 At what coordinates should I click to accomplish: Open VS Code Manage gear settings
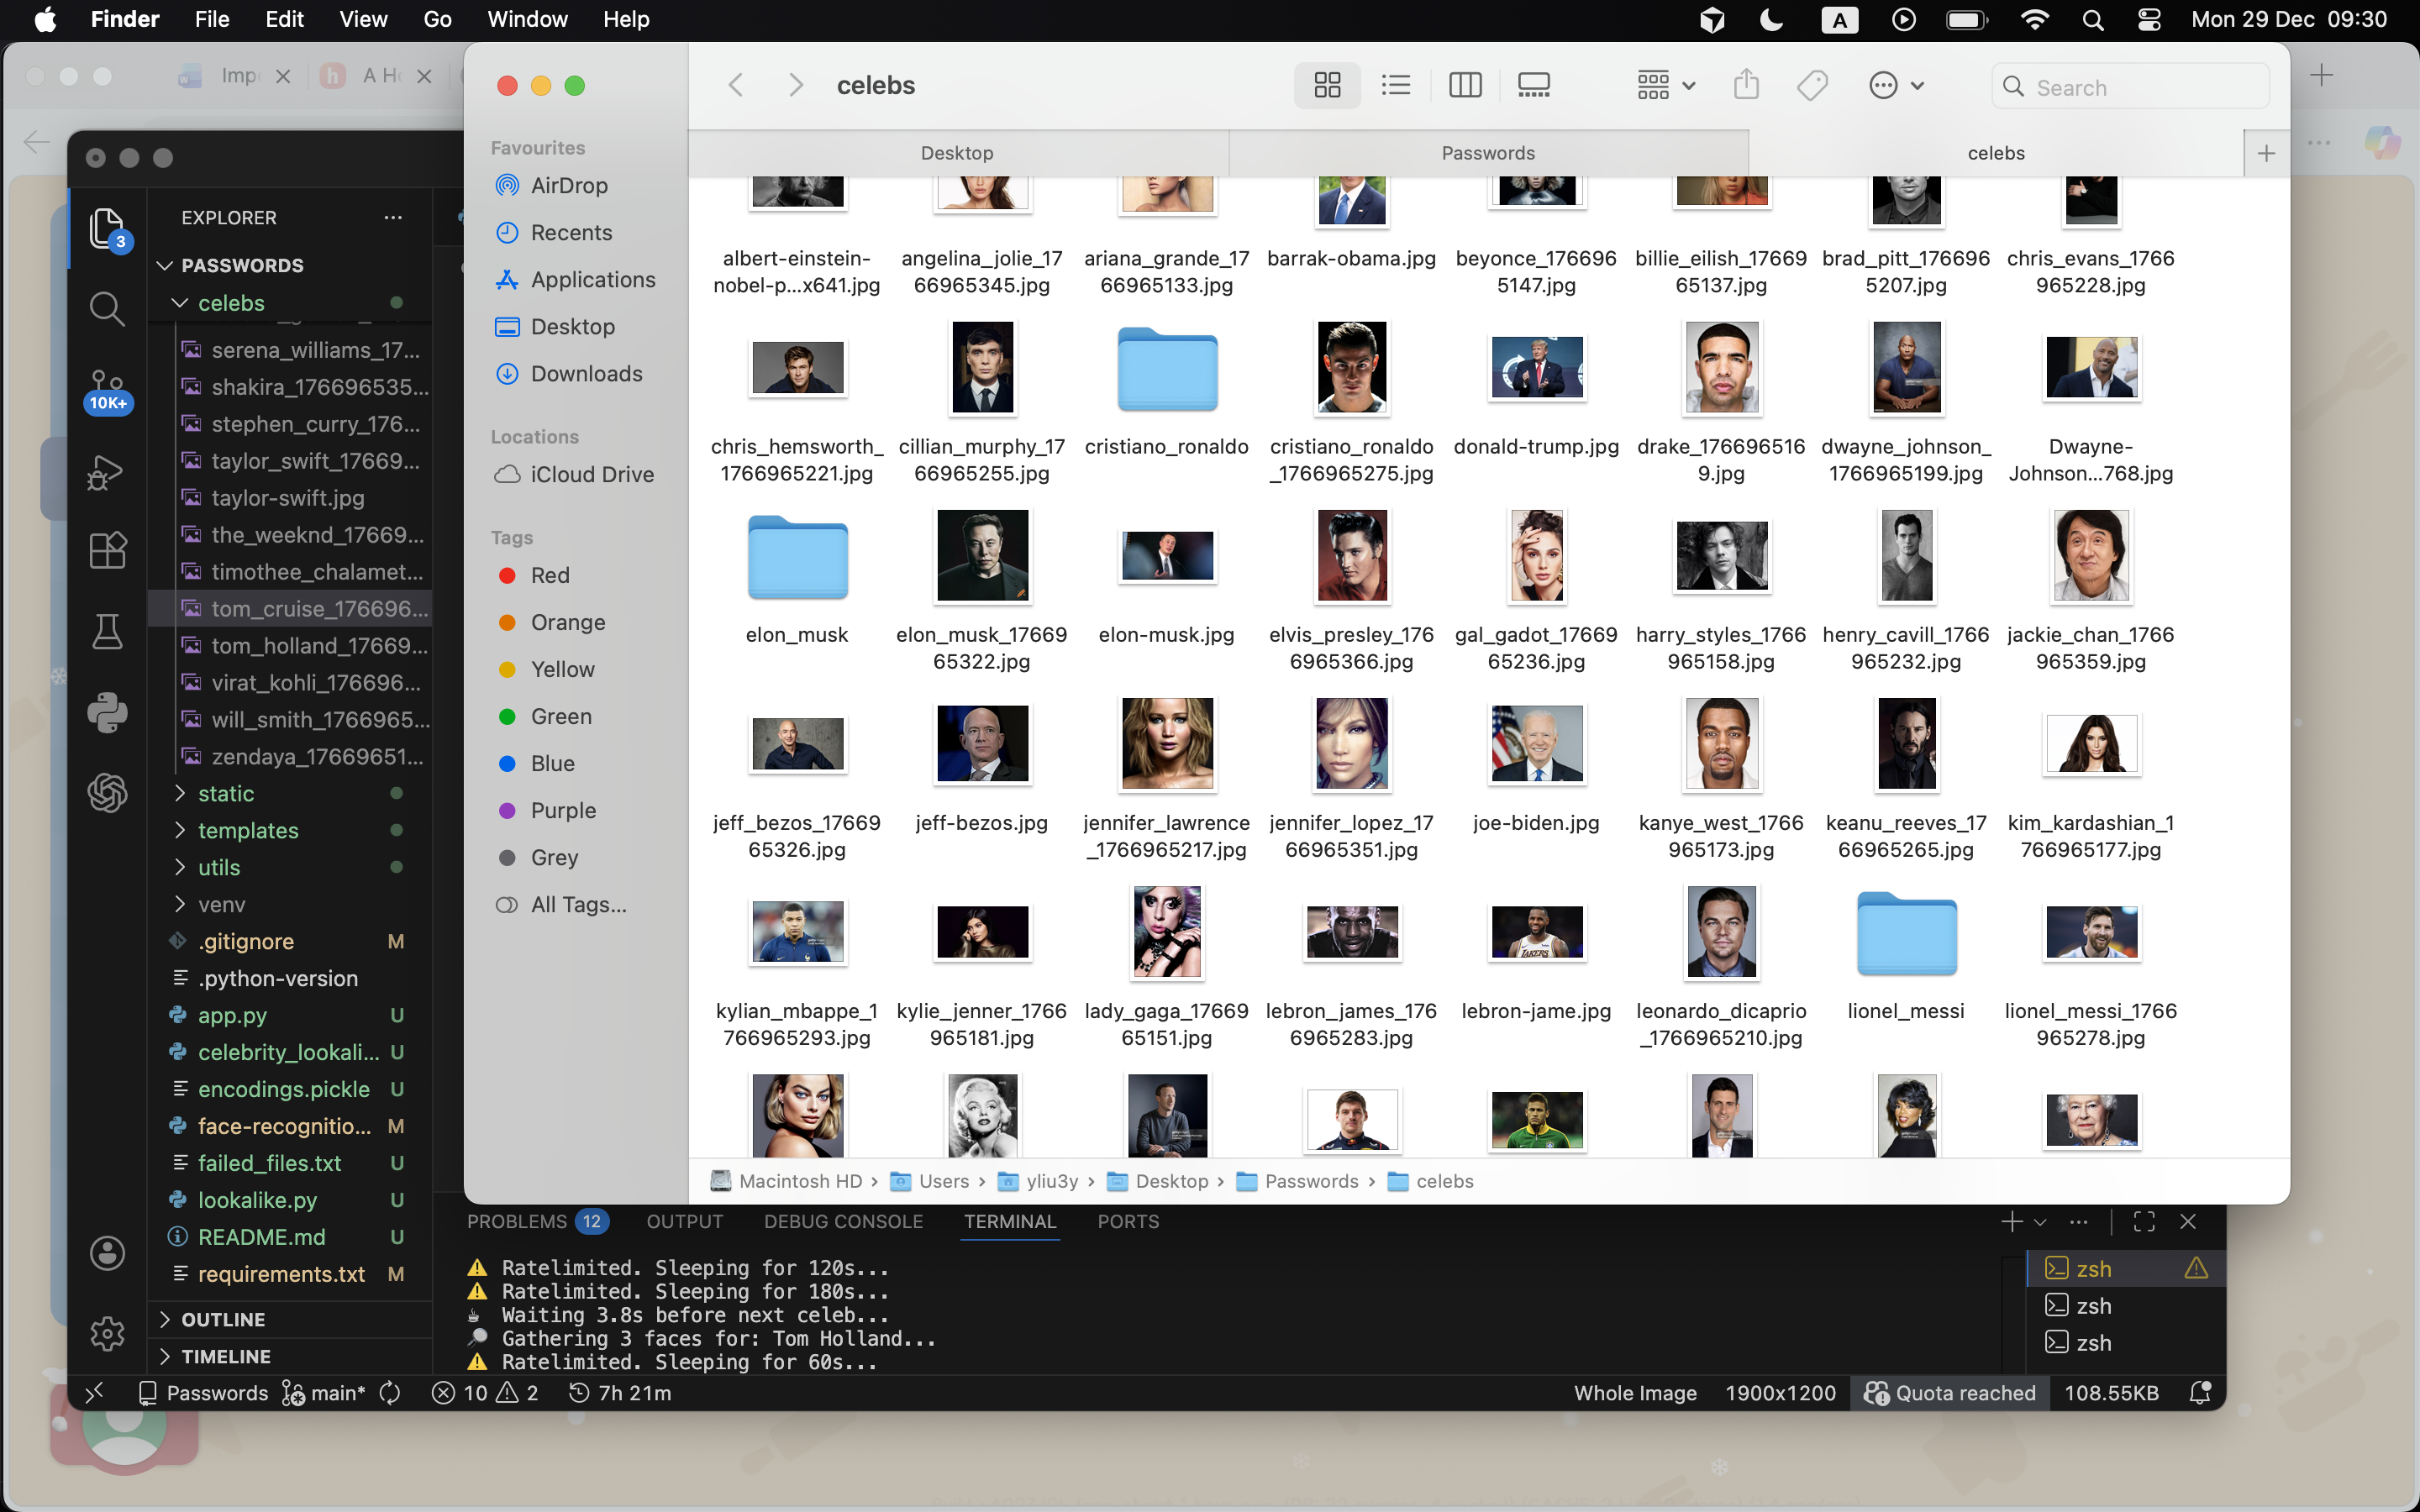[x=107, y=1333]
